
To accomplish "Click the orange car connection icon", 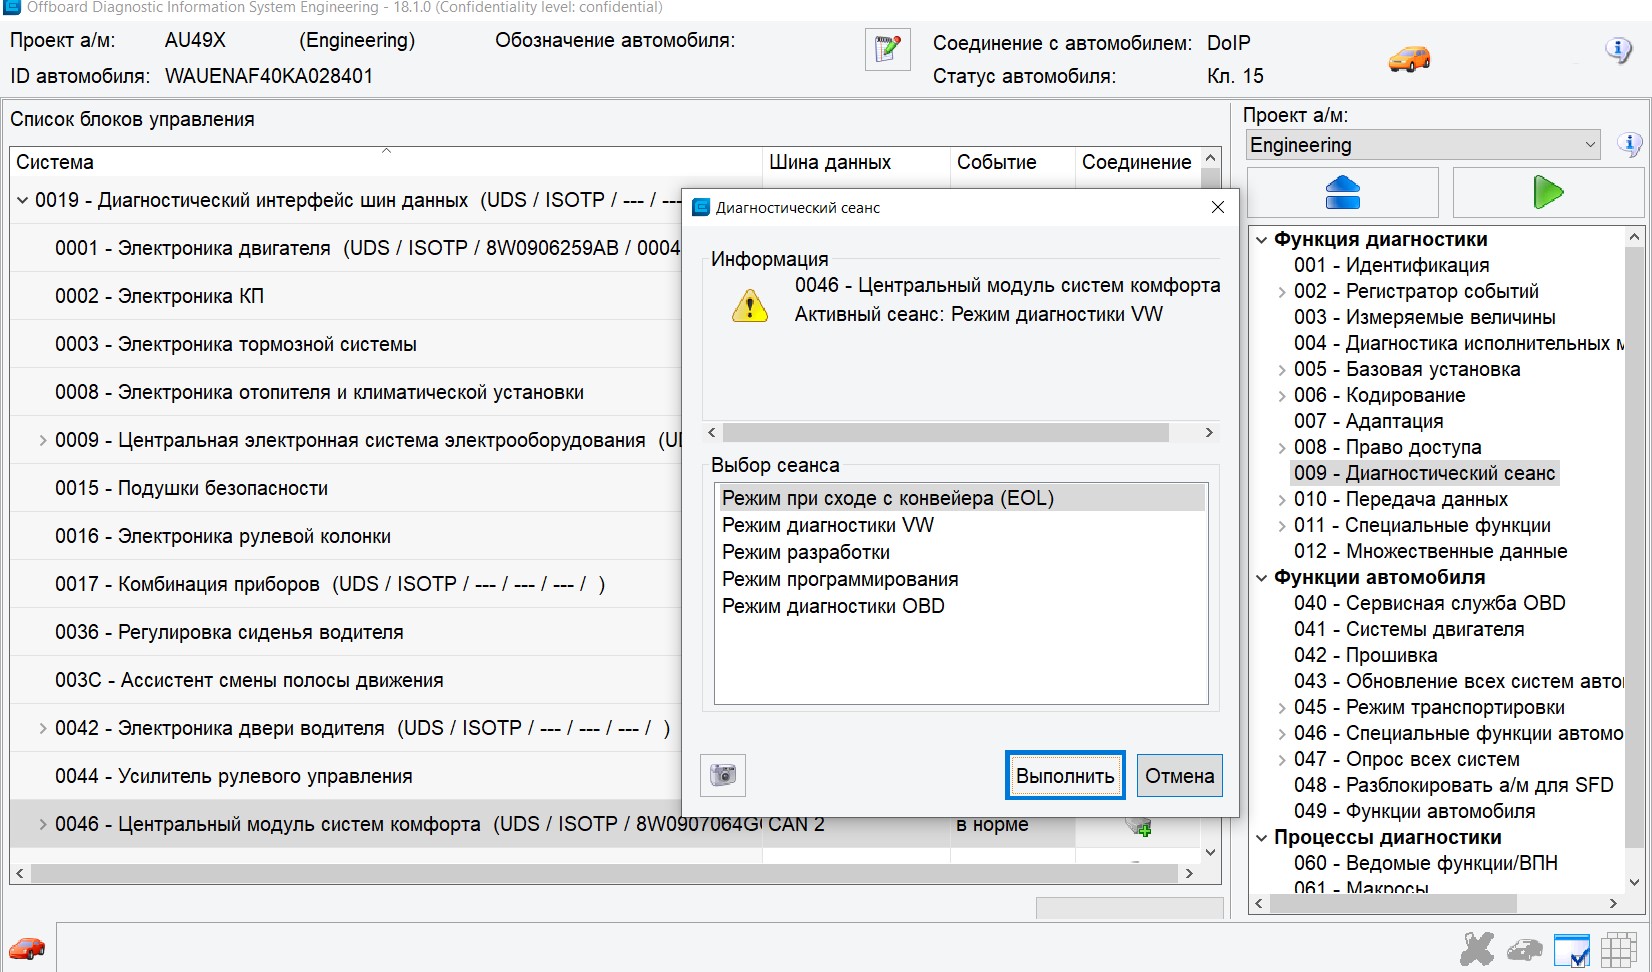I will (1409, 59).
